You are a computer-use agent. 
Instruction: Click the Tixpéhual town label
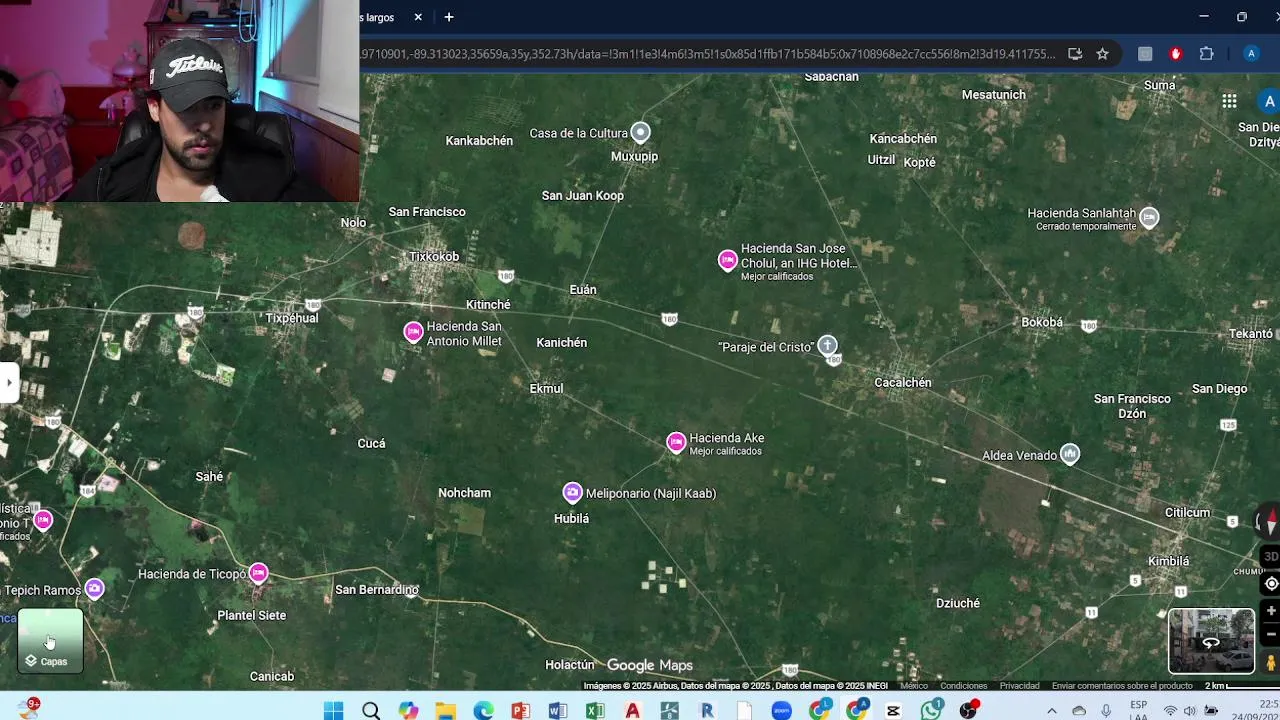click(292, 318)
